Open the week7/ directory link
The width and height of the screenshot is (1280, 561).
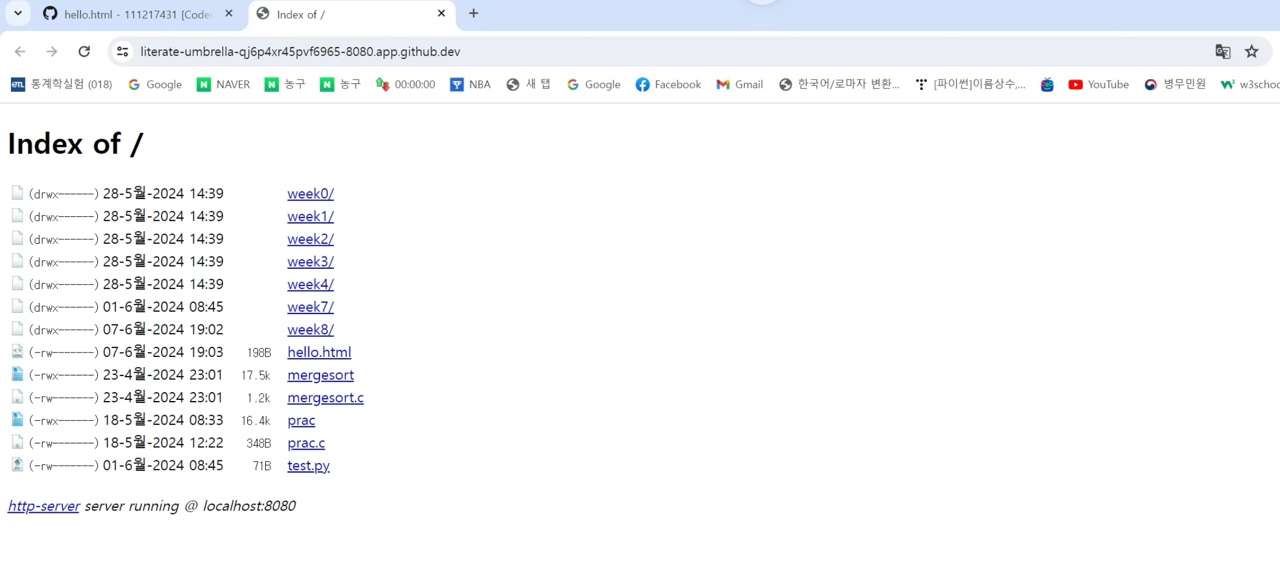point(310,307)
